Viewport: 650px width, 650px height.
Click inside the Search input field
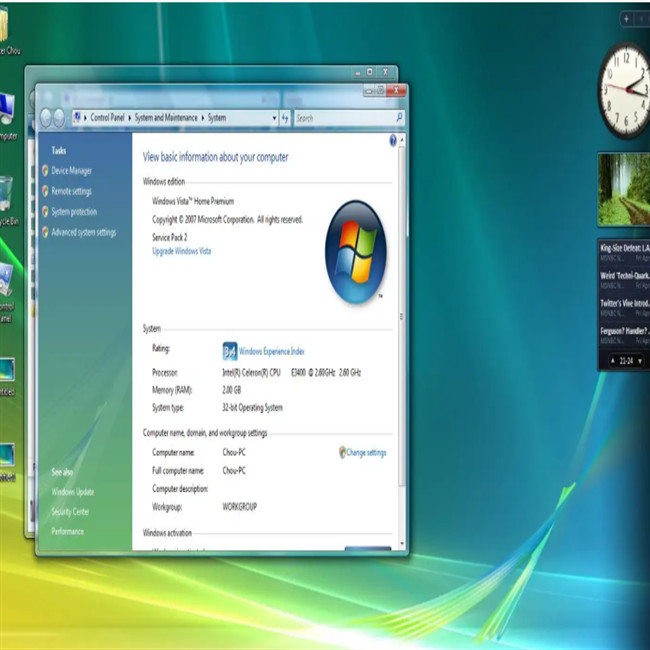pos(342,118)
